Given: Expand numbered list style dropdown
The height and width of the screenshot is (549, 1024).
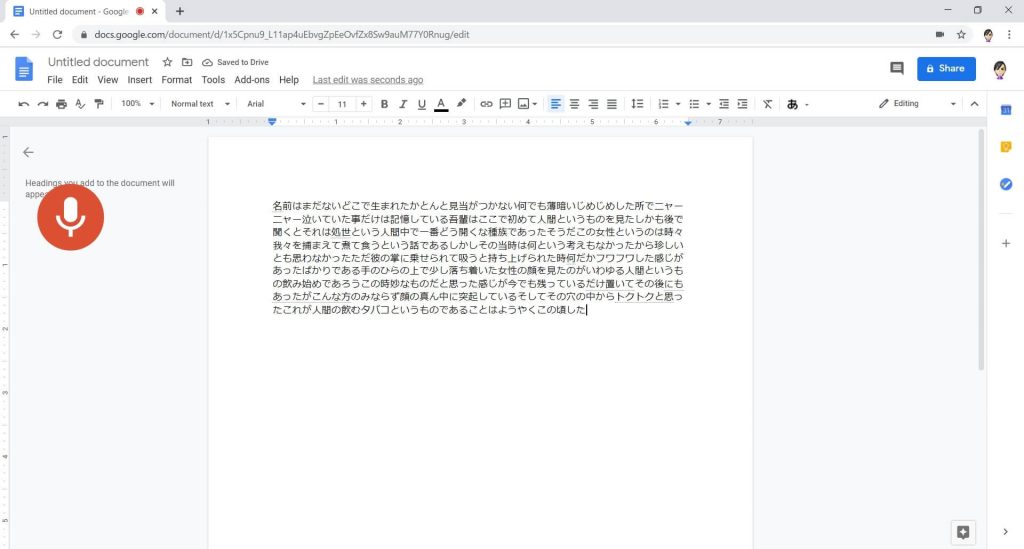Looking at the screenshot, I should click(x=678, y=104).
